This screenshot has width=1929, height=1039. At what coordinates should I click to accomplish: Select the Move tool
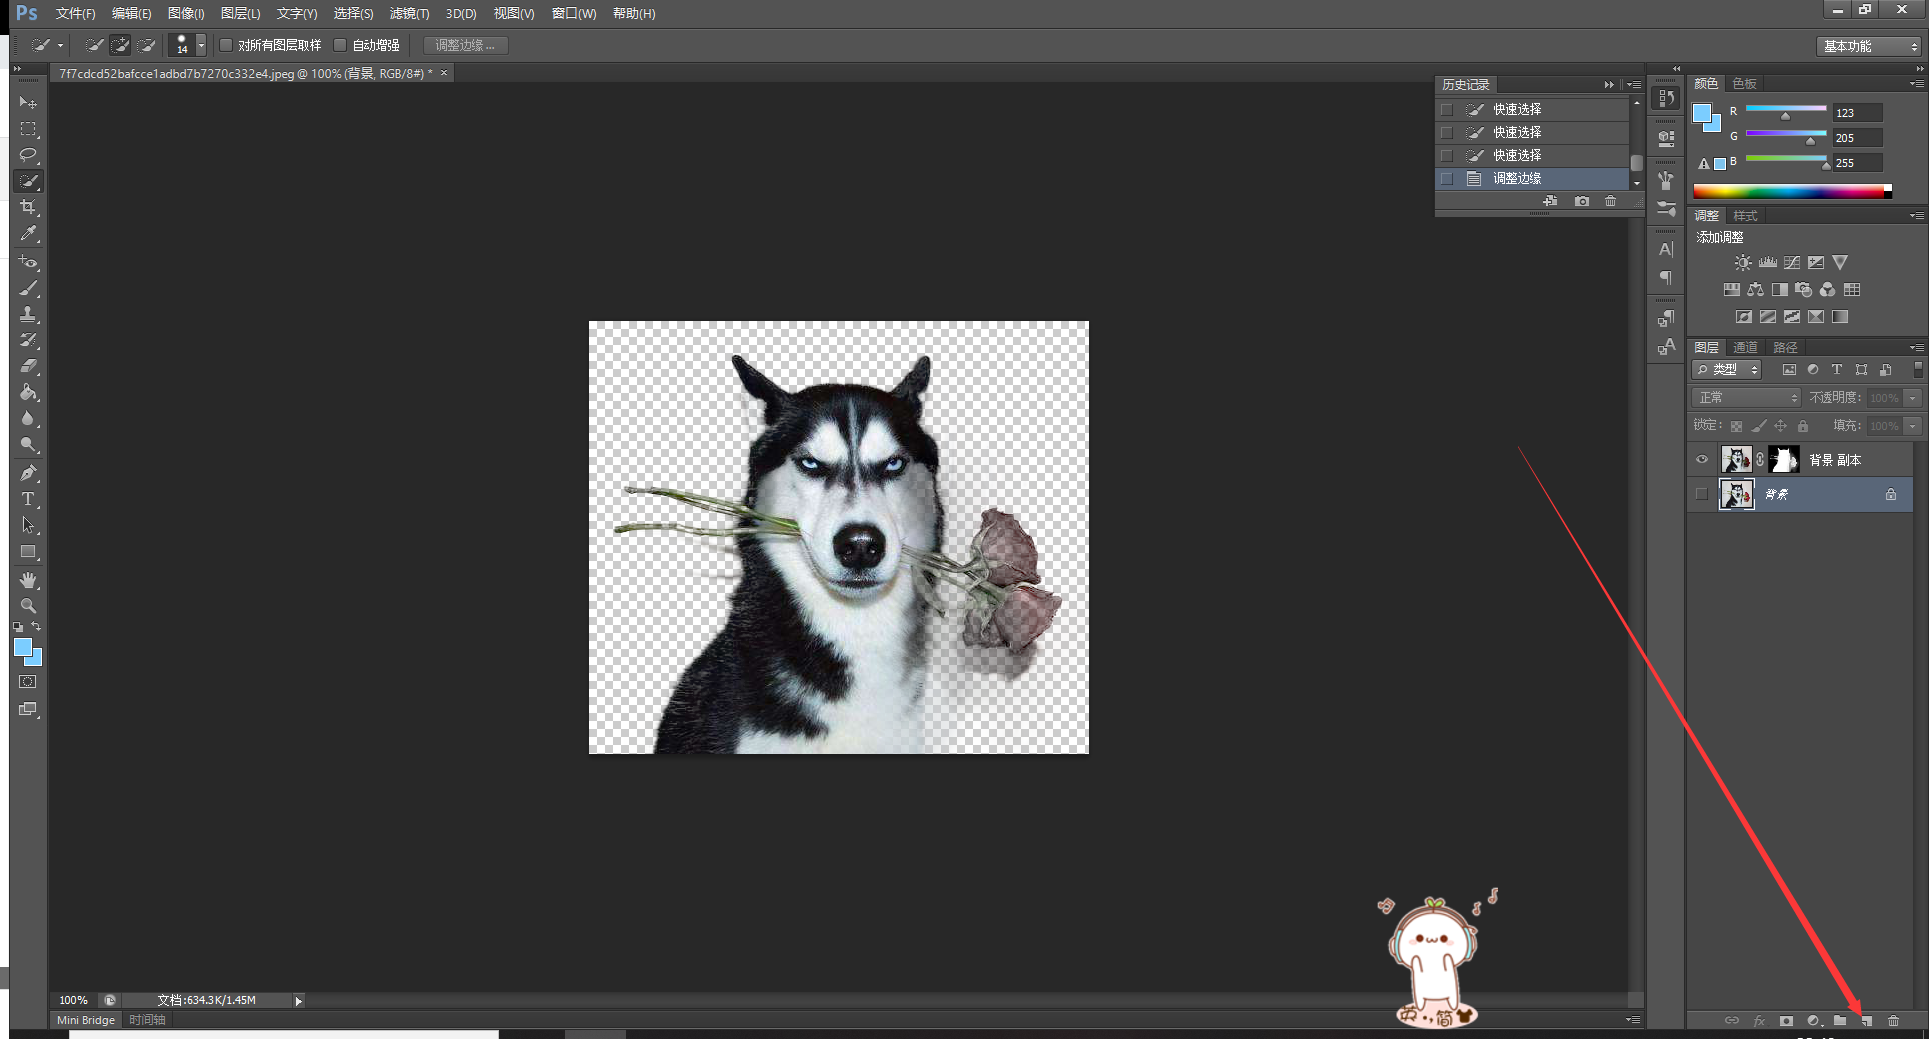pos(28,103)
